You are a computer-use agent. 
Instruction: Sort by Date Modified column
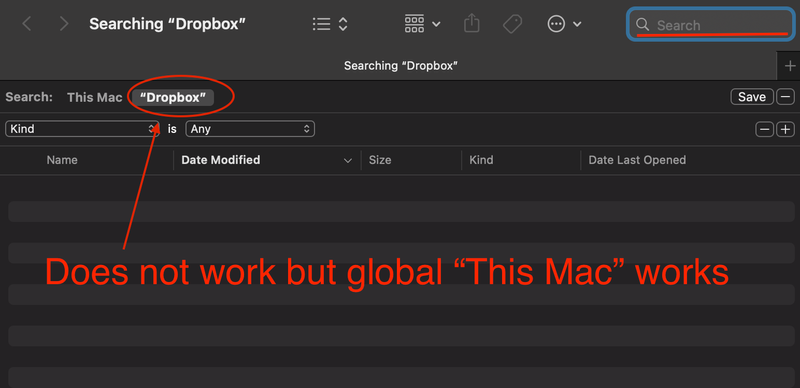click(221, 160)
